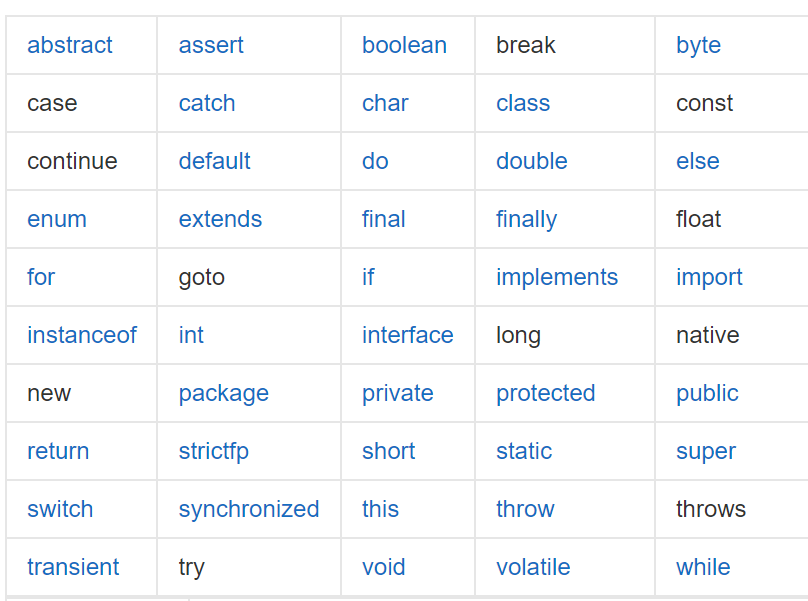The width and height of the screenshot is (808, 601).
Task: Open the 'catch' keyword link
Action: [x=207, y=103]
